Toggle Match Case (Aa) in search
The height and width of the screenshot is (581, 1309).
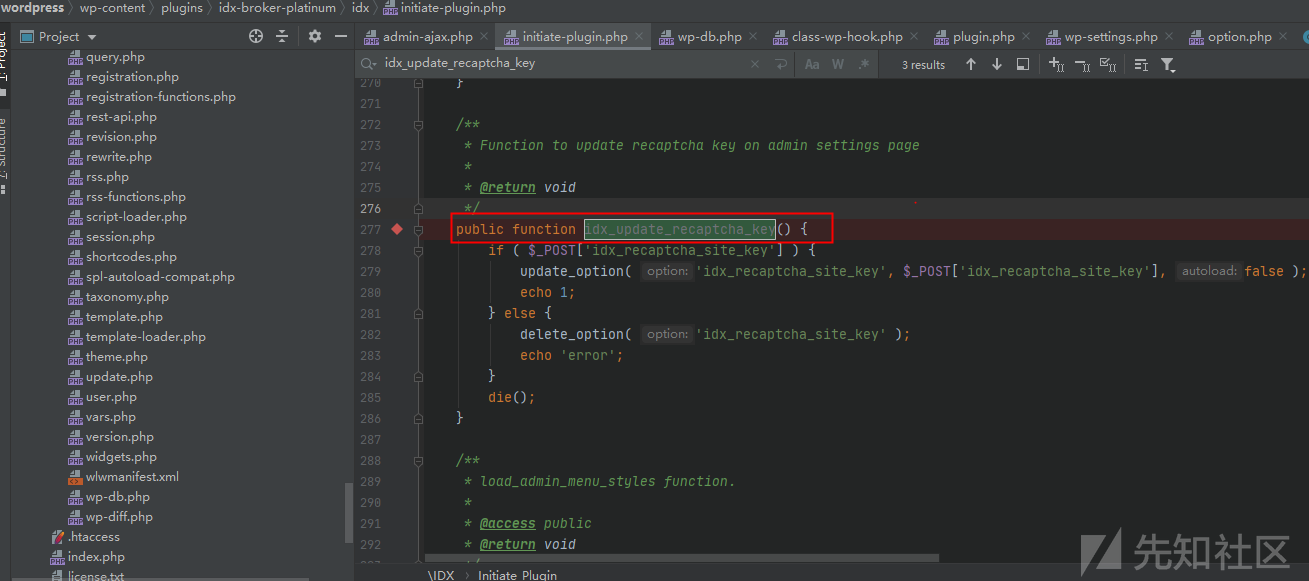point(812,64)
